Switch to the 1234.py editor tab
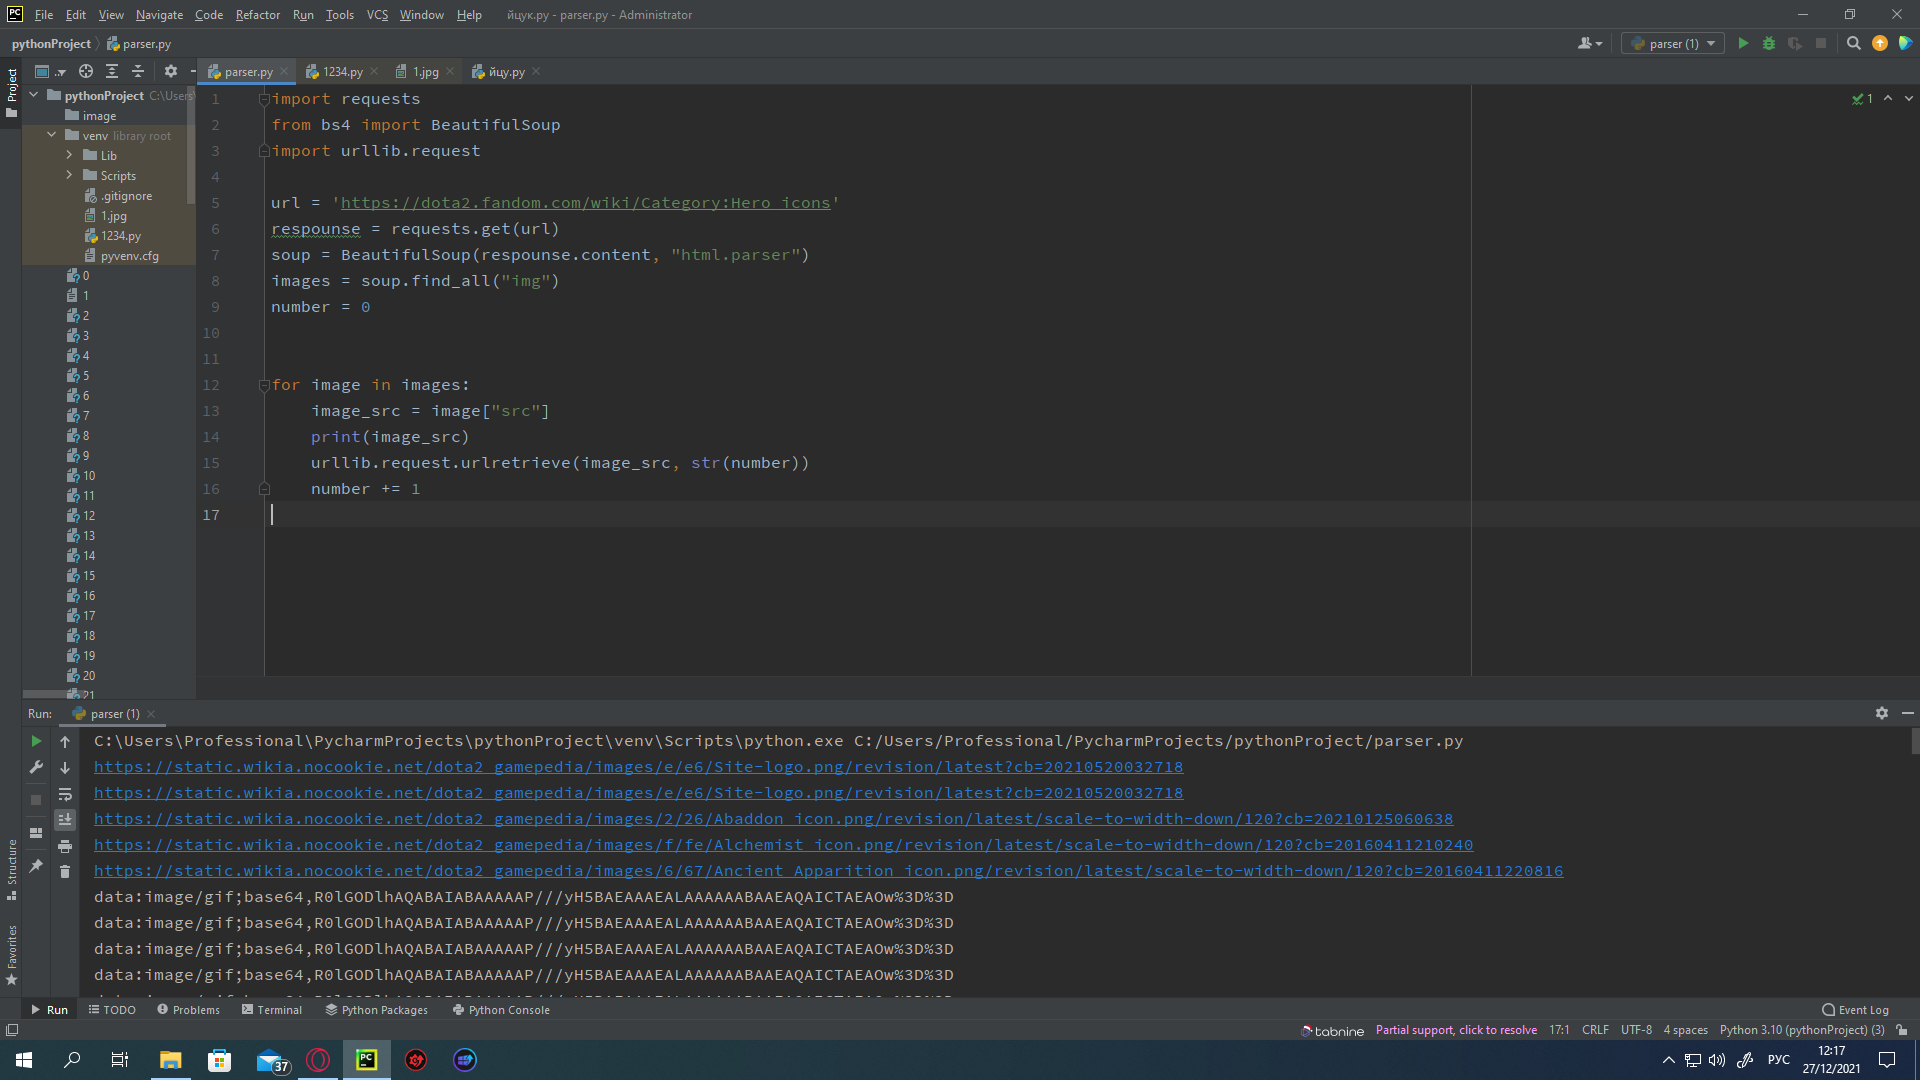Viewport: 1920px width, 1080px height. pos(342,71)
